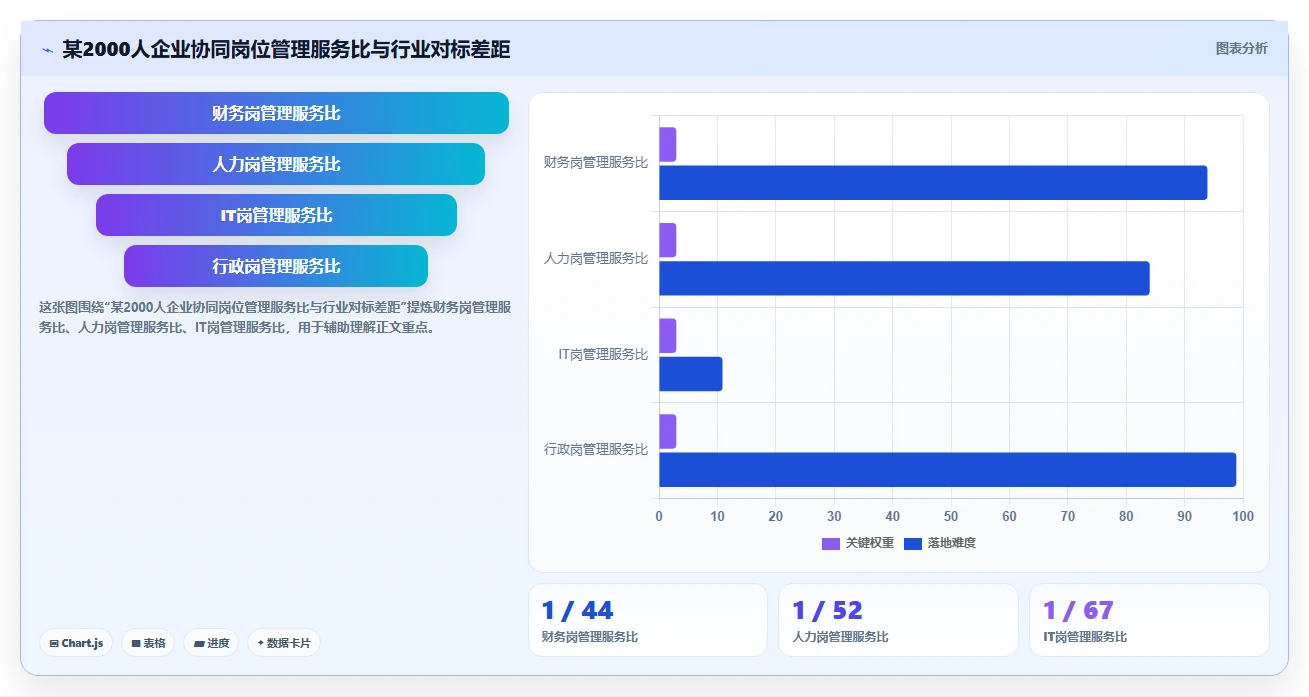The width and height of the screenshot is (1309, 697).
Task: Click the 行政岗管理服务比 y-axis label
Action: pos(596,449)
